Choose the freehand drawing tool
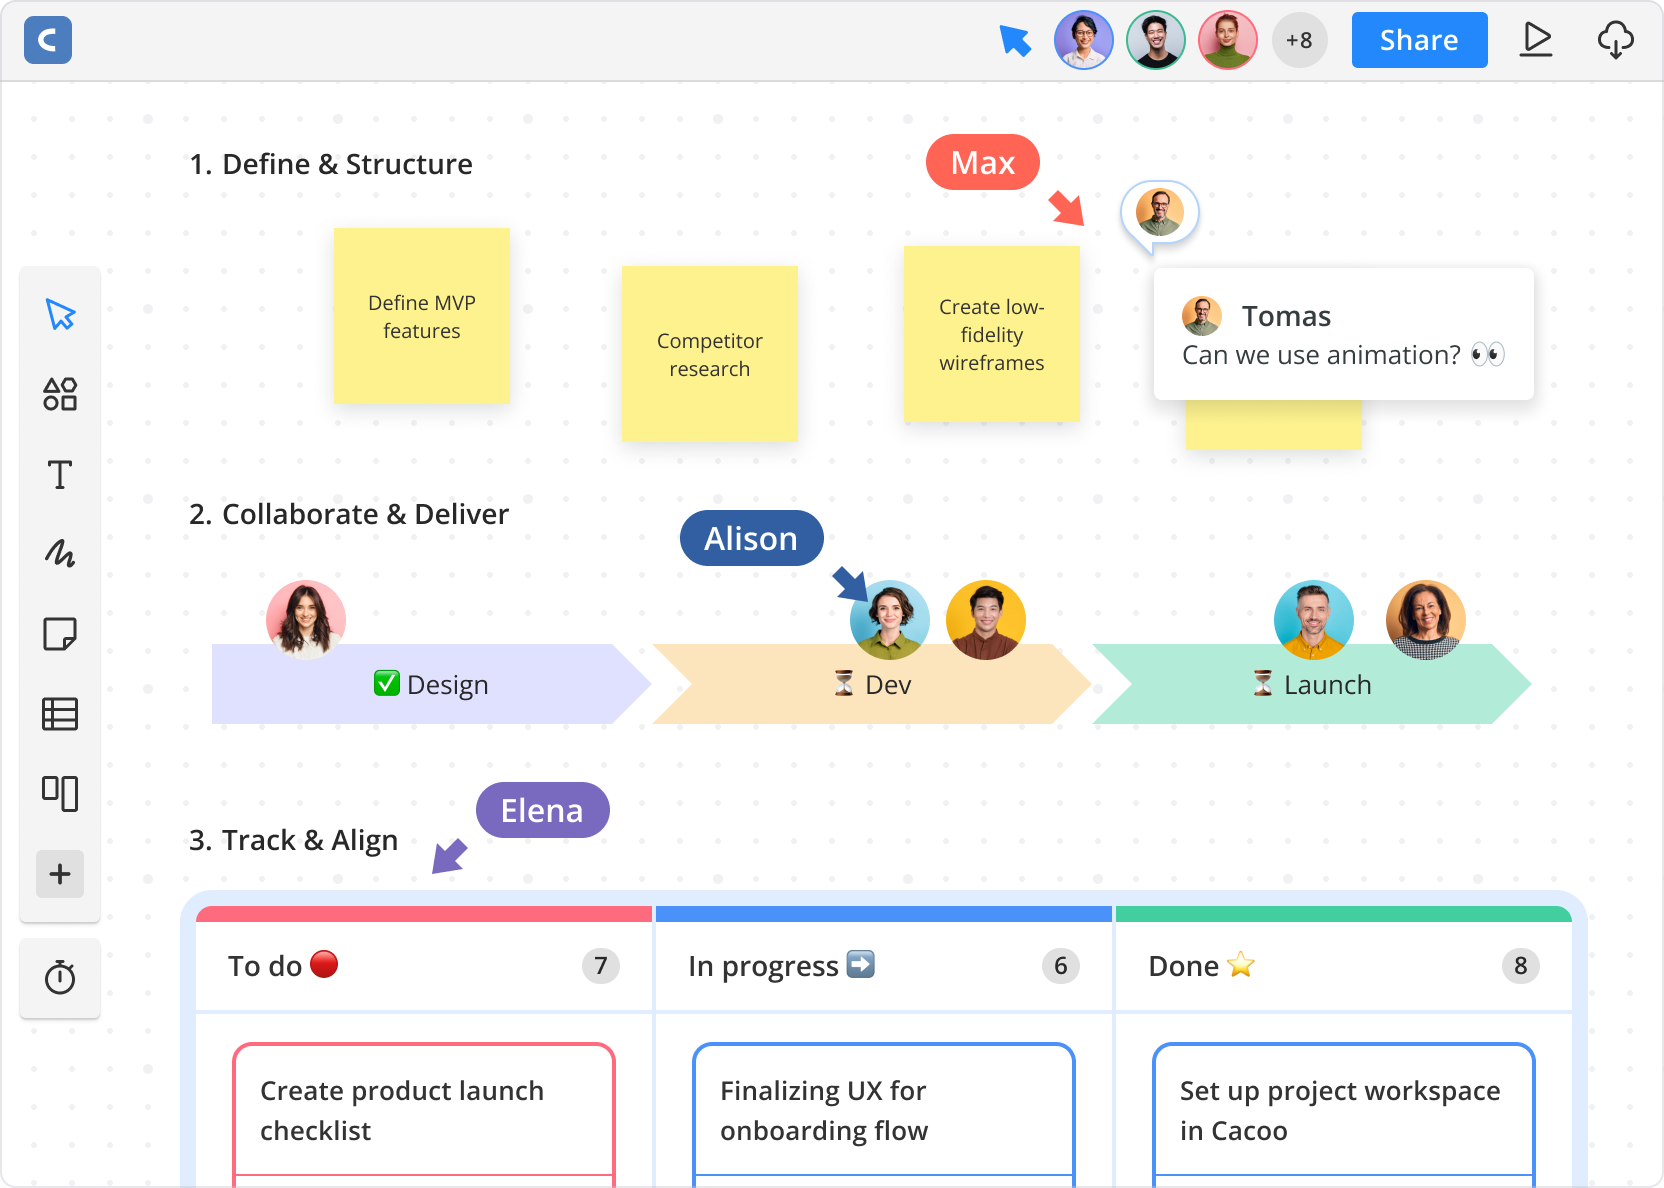This screenshot has height=1188, width=1664. [60, 553]
